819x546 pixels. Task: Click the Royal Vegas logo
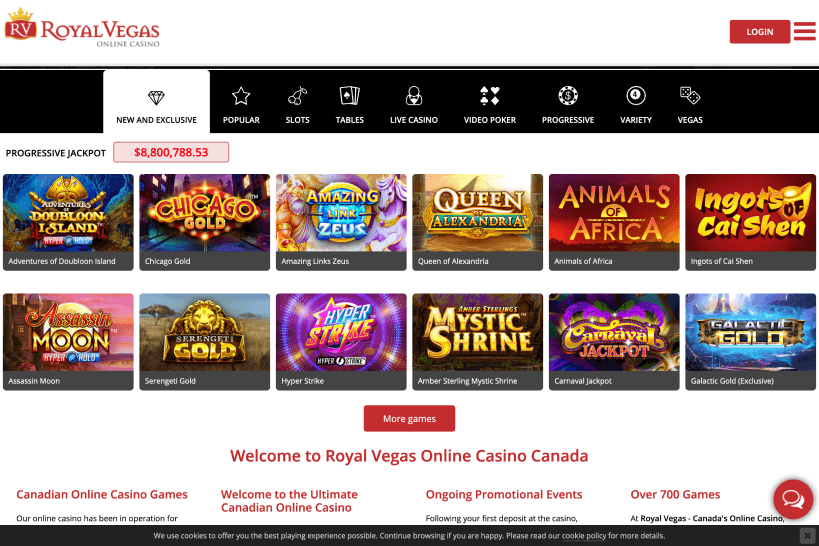(83, 28)
